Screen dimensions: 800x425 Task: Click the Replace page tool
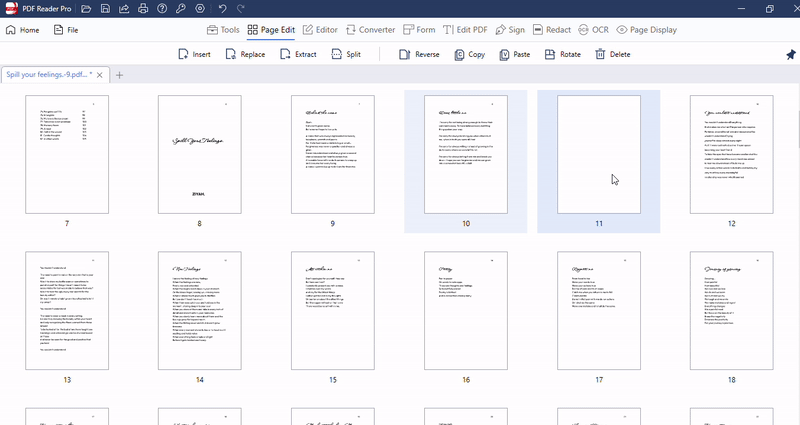click(x=245, y=54)
